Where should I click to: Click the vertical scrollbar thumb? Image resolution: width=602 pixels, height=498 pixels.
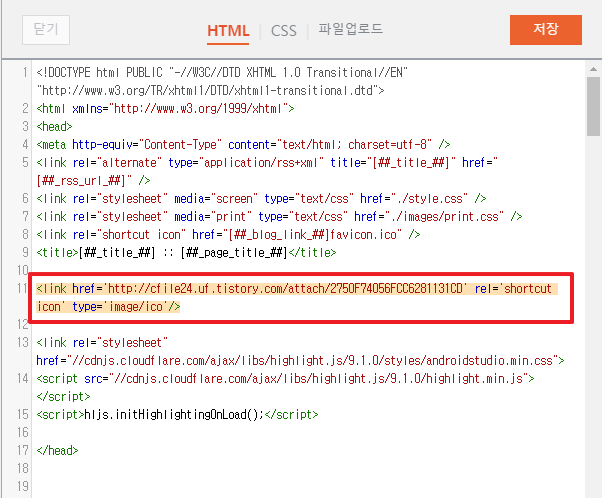(593, 106)
